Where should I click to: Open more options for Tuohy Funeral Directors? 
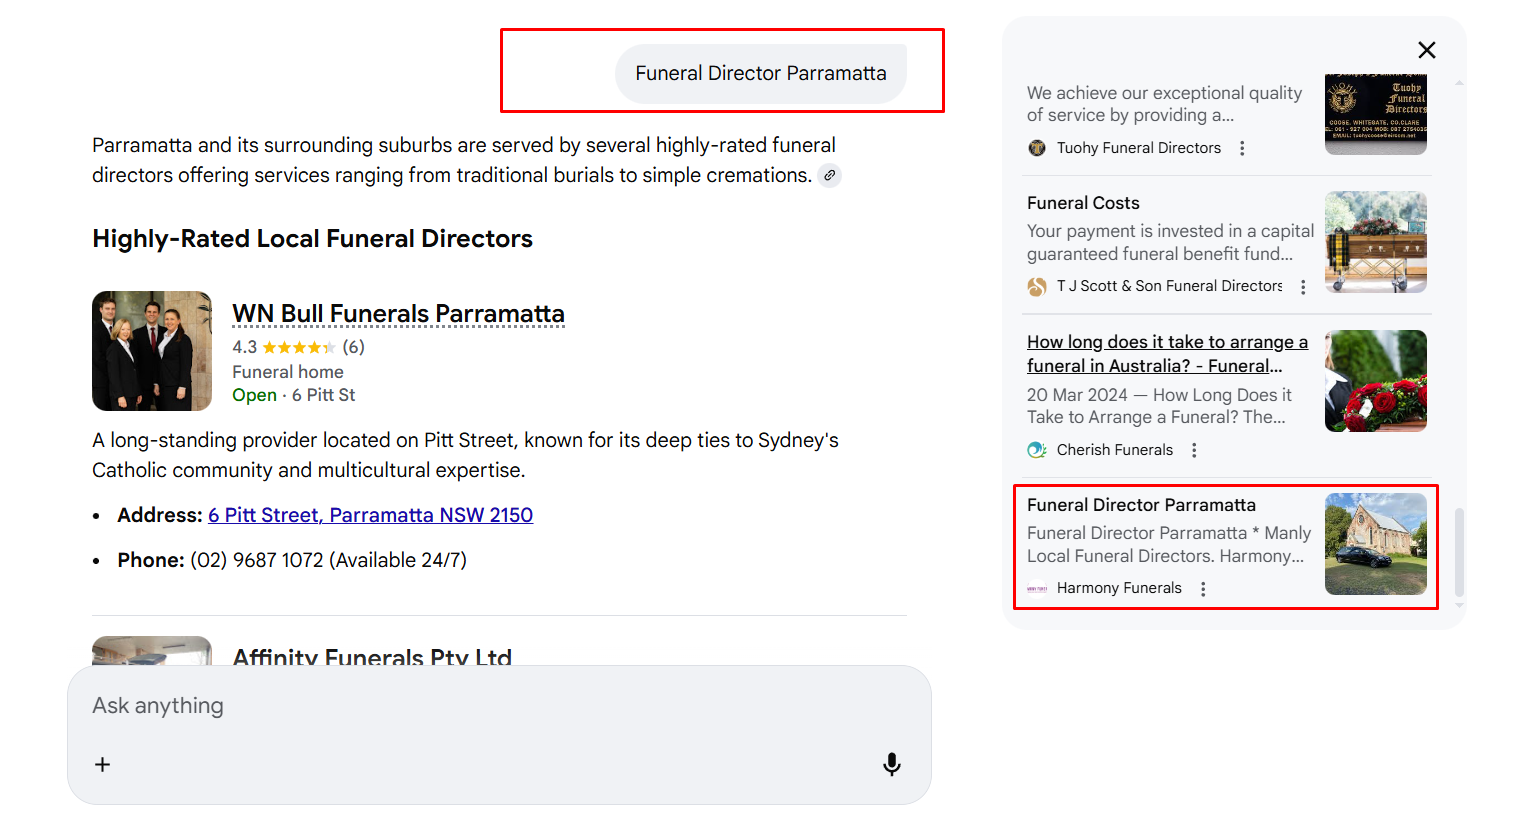coord(1242,148)
